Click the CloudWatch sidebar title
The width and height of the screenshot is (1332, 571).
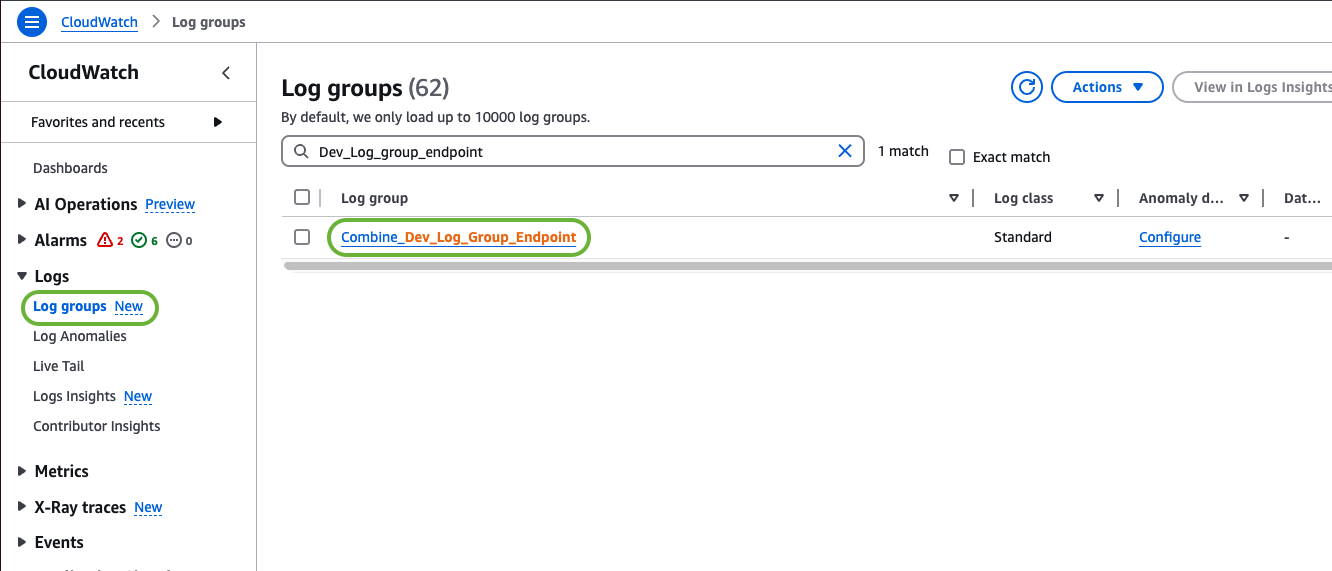click(x=84, y=72)
